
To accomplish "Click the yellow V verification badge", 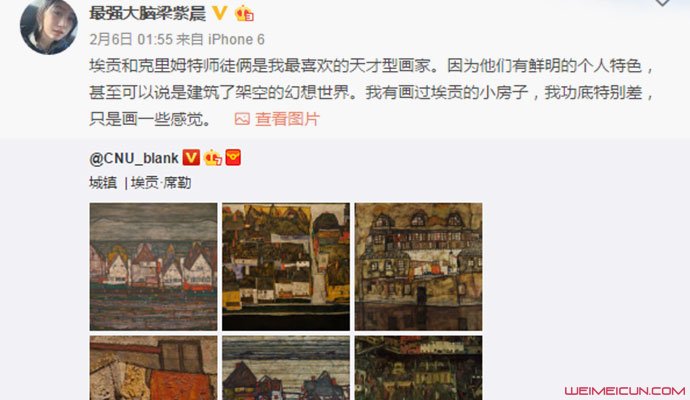I will click(x=219, y=13).
